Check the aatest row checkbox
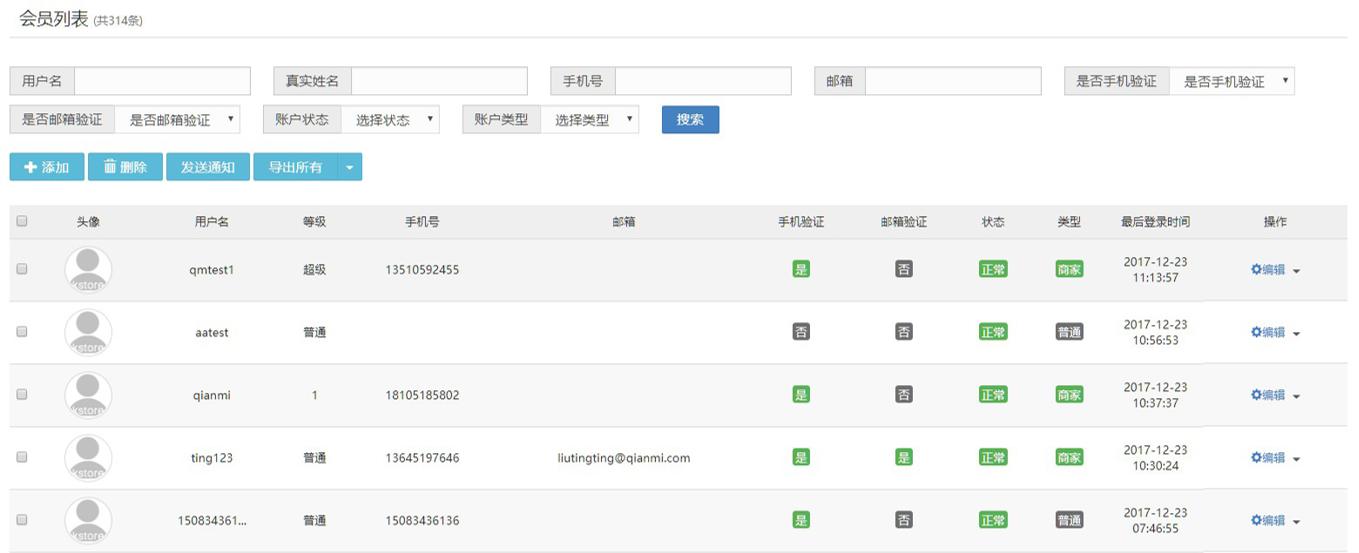1359x553 pixels. pos(22,331)
